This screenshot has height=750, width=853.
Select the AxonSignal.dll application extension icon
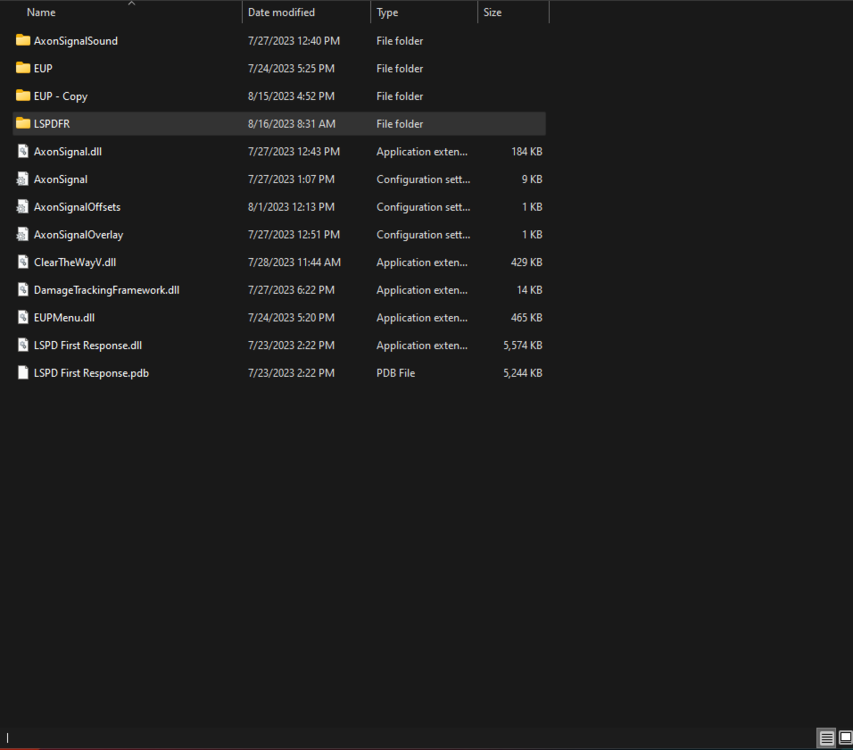pos(22,151)
